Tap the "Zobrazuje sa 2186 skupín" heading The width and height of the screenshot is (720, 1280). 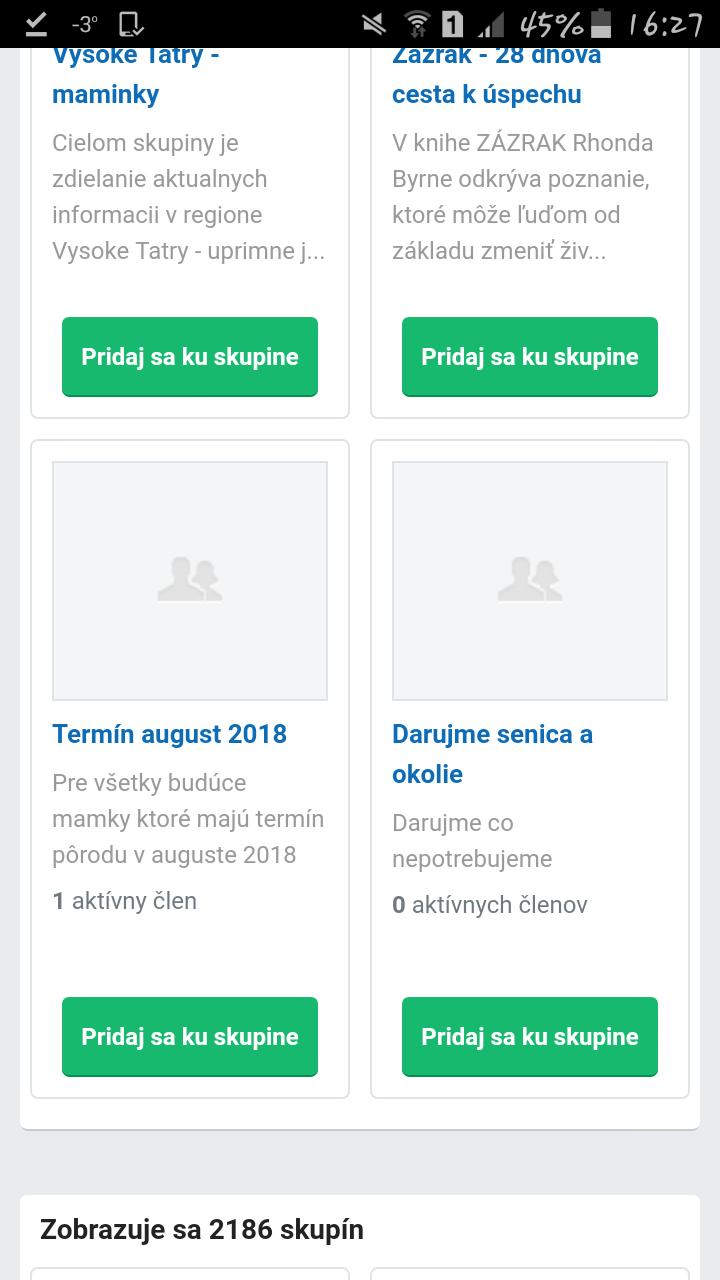tap(202, 1229)
